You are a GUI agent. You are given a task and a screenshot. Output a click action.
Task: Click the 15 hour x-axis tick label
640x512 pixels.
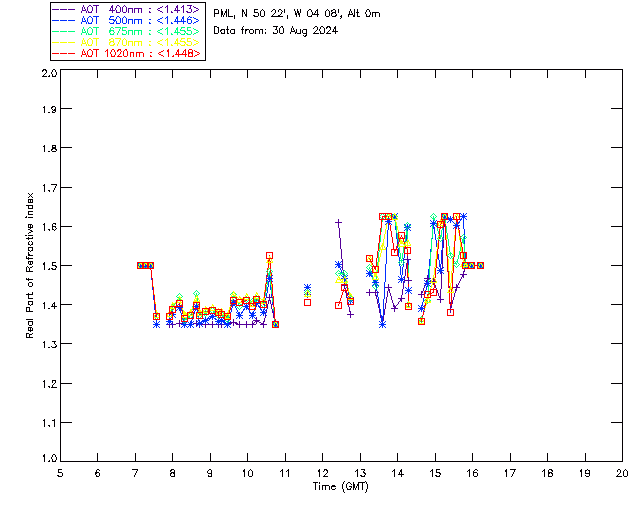[x=435, y=473]
